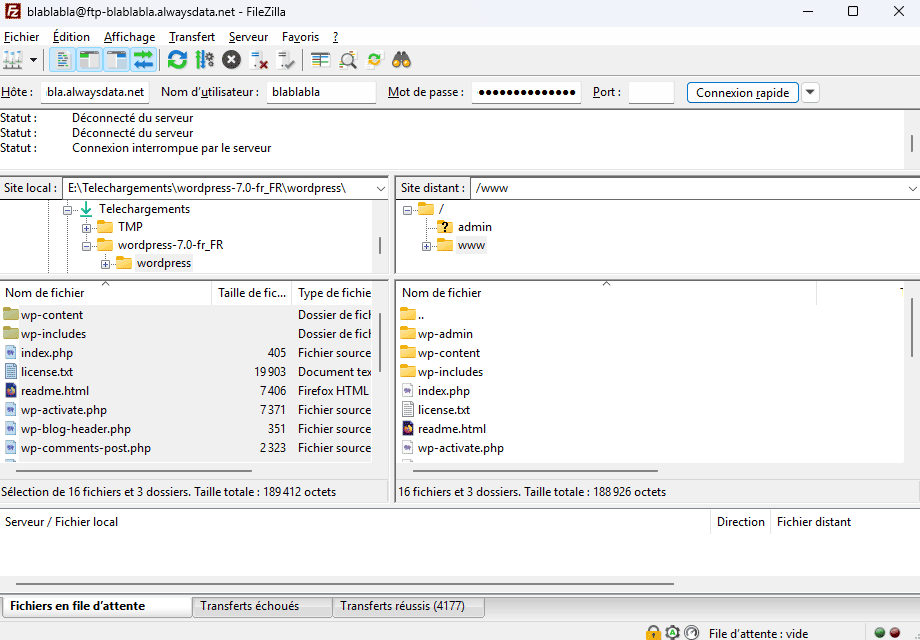
Task: Toggle directory comparison icon
Action: click(348, 60)
